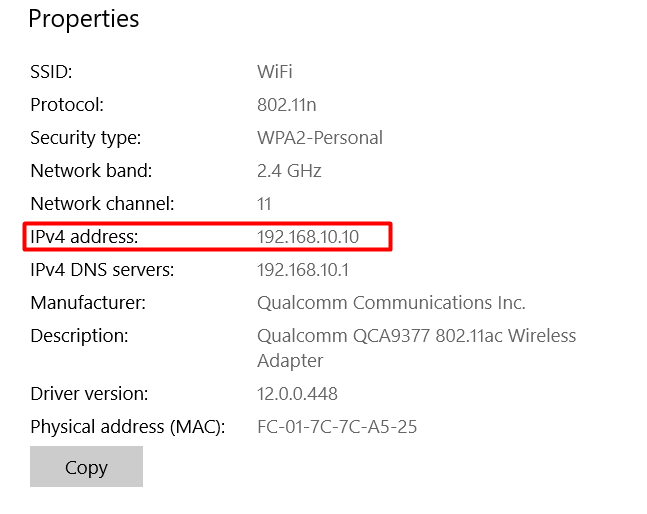Click the SSID label
647x514 pixels.
52,72
